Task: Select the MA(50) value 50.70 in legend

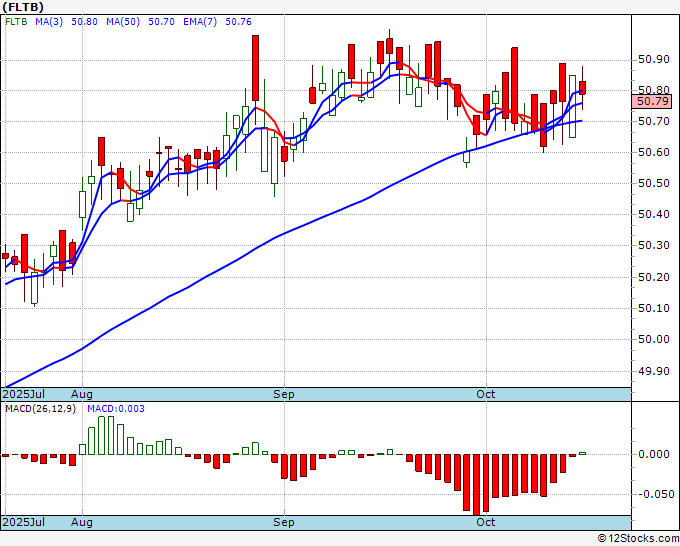Action: click(x=161, y=22)
